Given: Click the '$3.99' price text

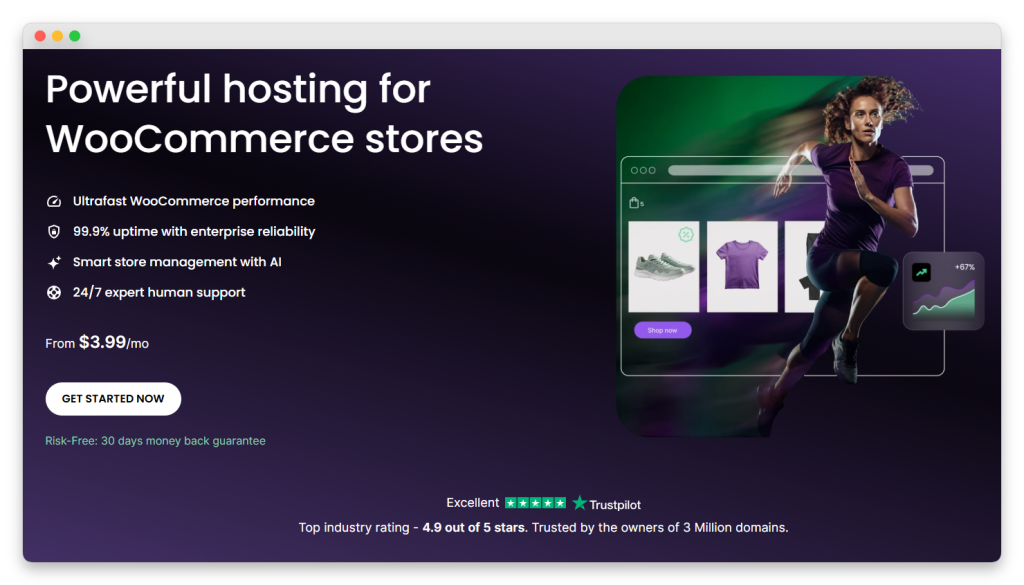Looking at the screenshot, I should click(x=103, y=342).
